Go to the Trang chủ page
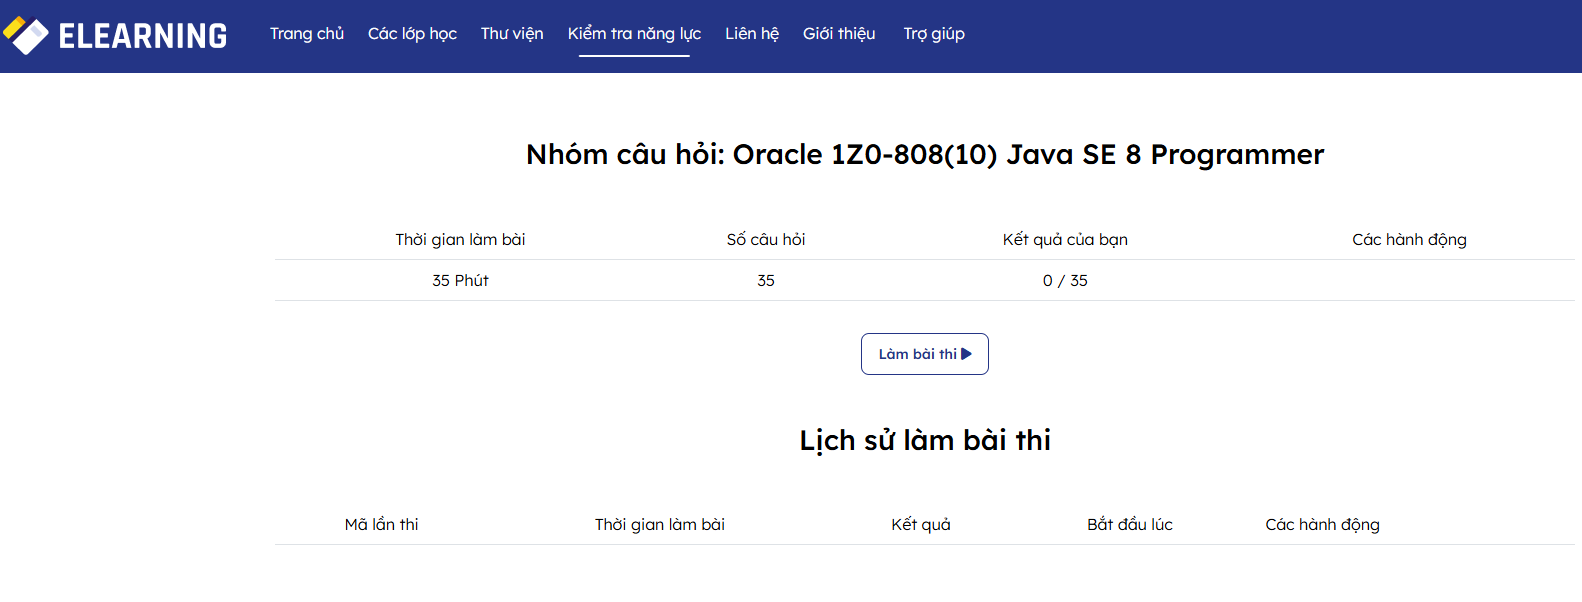Image resolution: width=1582 pixels, height=602 pixels. [x=306, y=34]
